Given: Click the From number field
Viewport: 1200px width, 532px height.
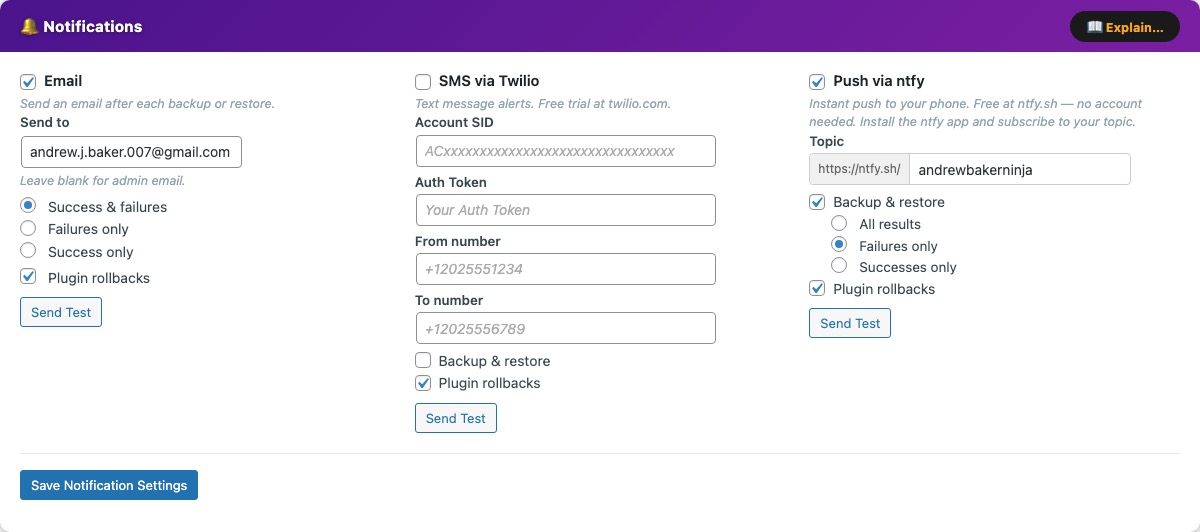Looking at the screenshot, I should point(565,269).
